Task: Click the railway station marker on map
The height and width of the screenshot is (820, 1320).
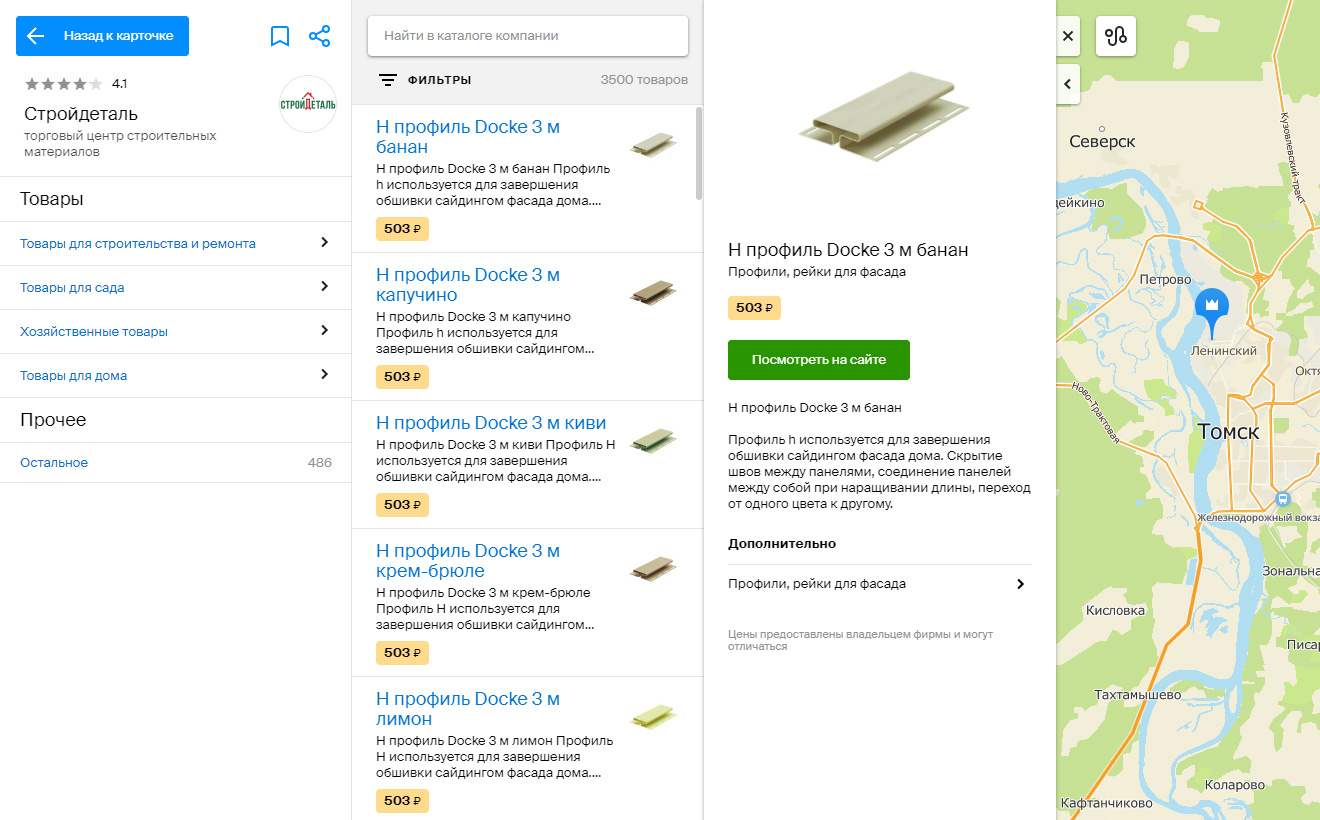Action: (x=1283, y=498)
